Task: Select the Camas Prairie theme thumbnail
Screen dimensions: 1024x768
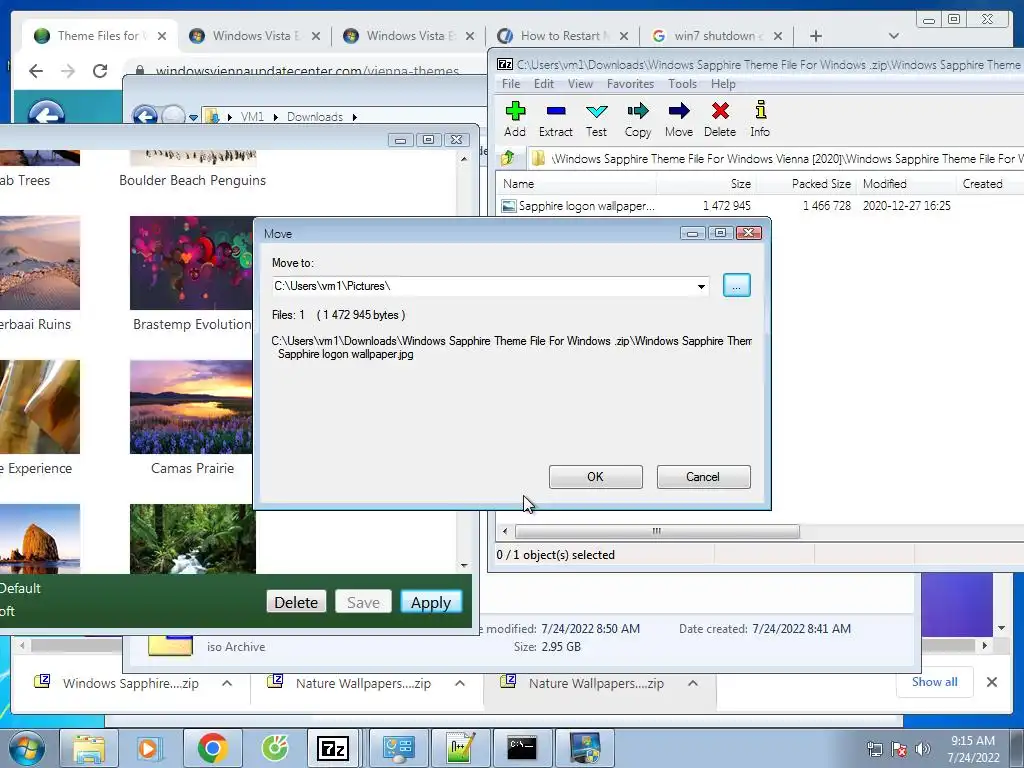Action: coord(192,407)
